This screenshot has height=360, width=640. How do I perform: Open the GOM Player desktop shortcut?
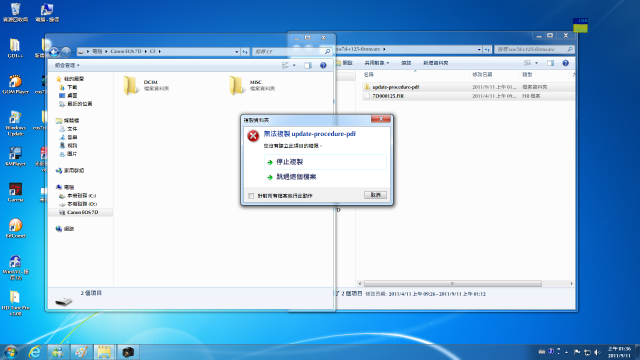(16, 85)
